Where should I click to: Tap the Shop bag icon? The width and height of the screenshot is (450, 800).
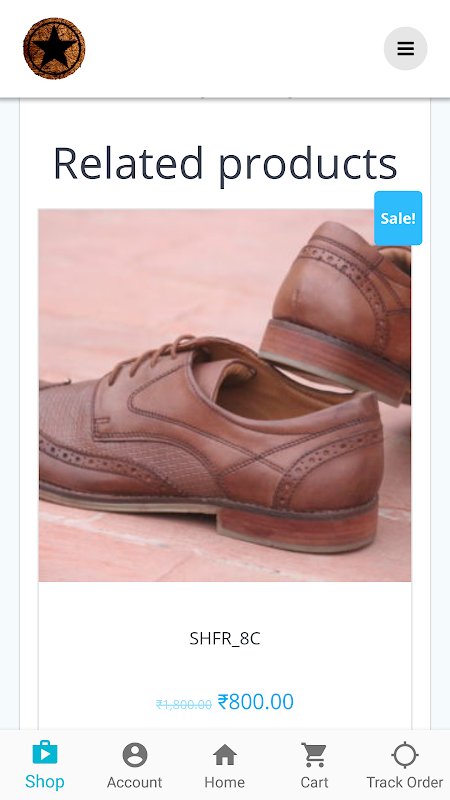click(45, 753)
